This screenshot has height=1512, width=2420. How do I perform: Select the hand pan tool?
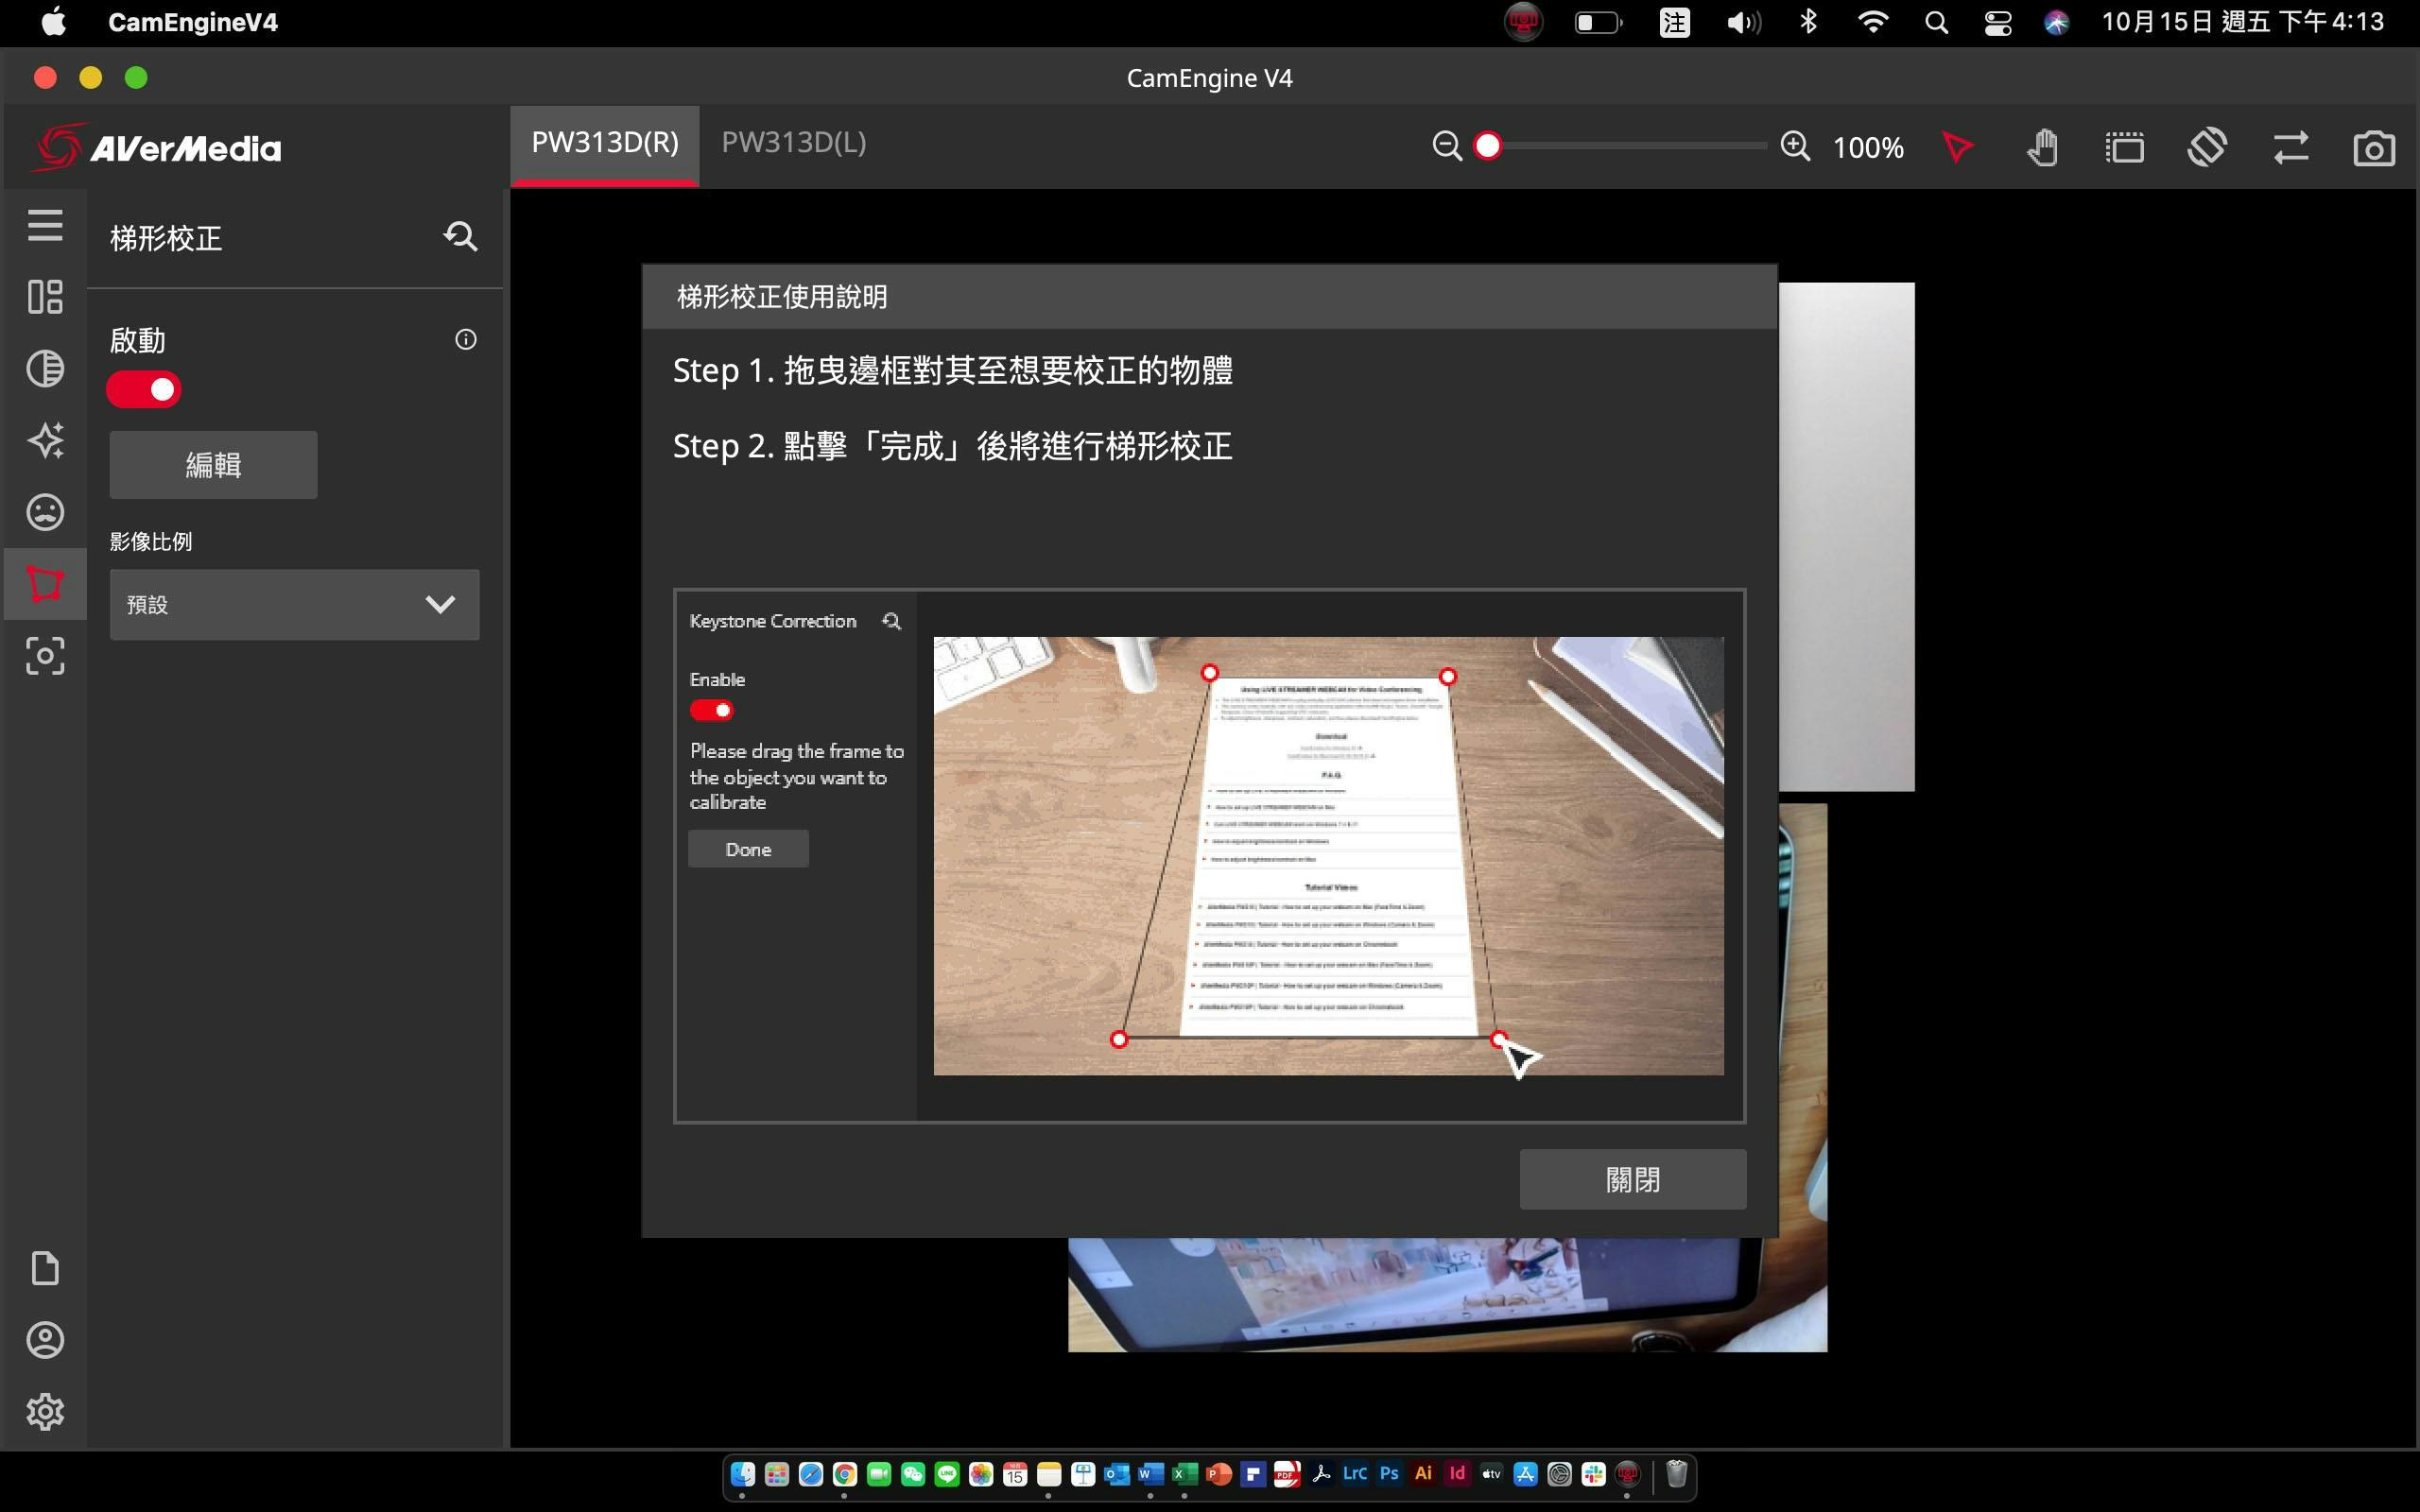2042,148
